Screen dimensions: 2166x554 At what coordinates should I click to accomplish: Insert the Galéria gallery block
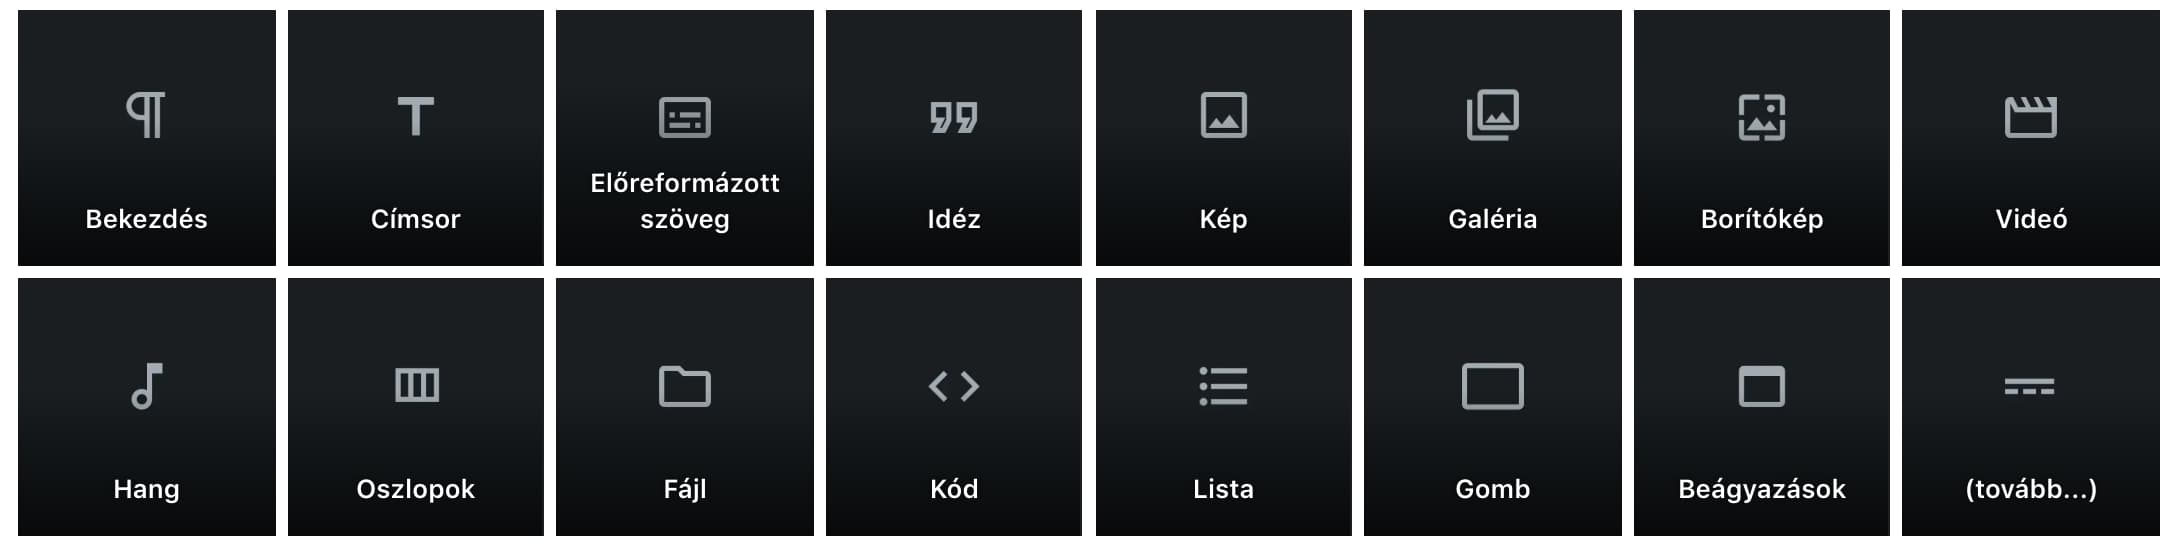click(1492, 138)
